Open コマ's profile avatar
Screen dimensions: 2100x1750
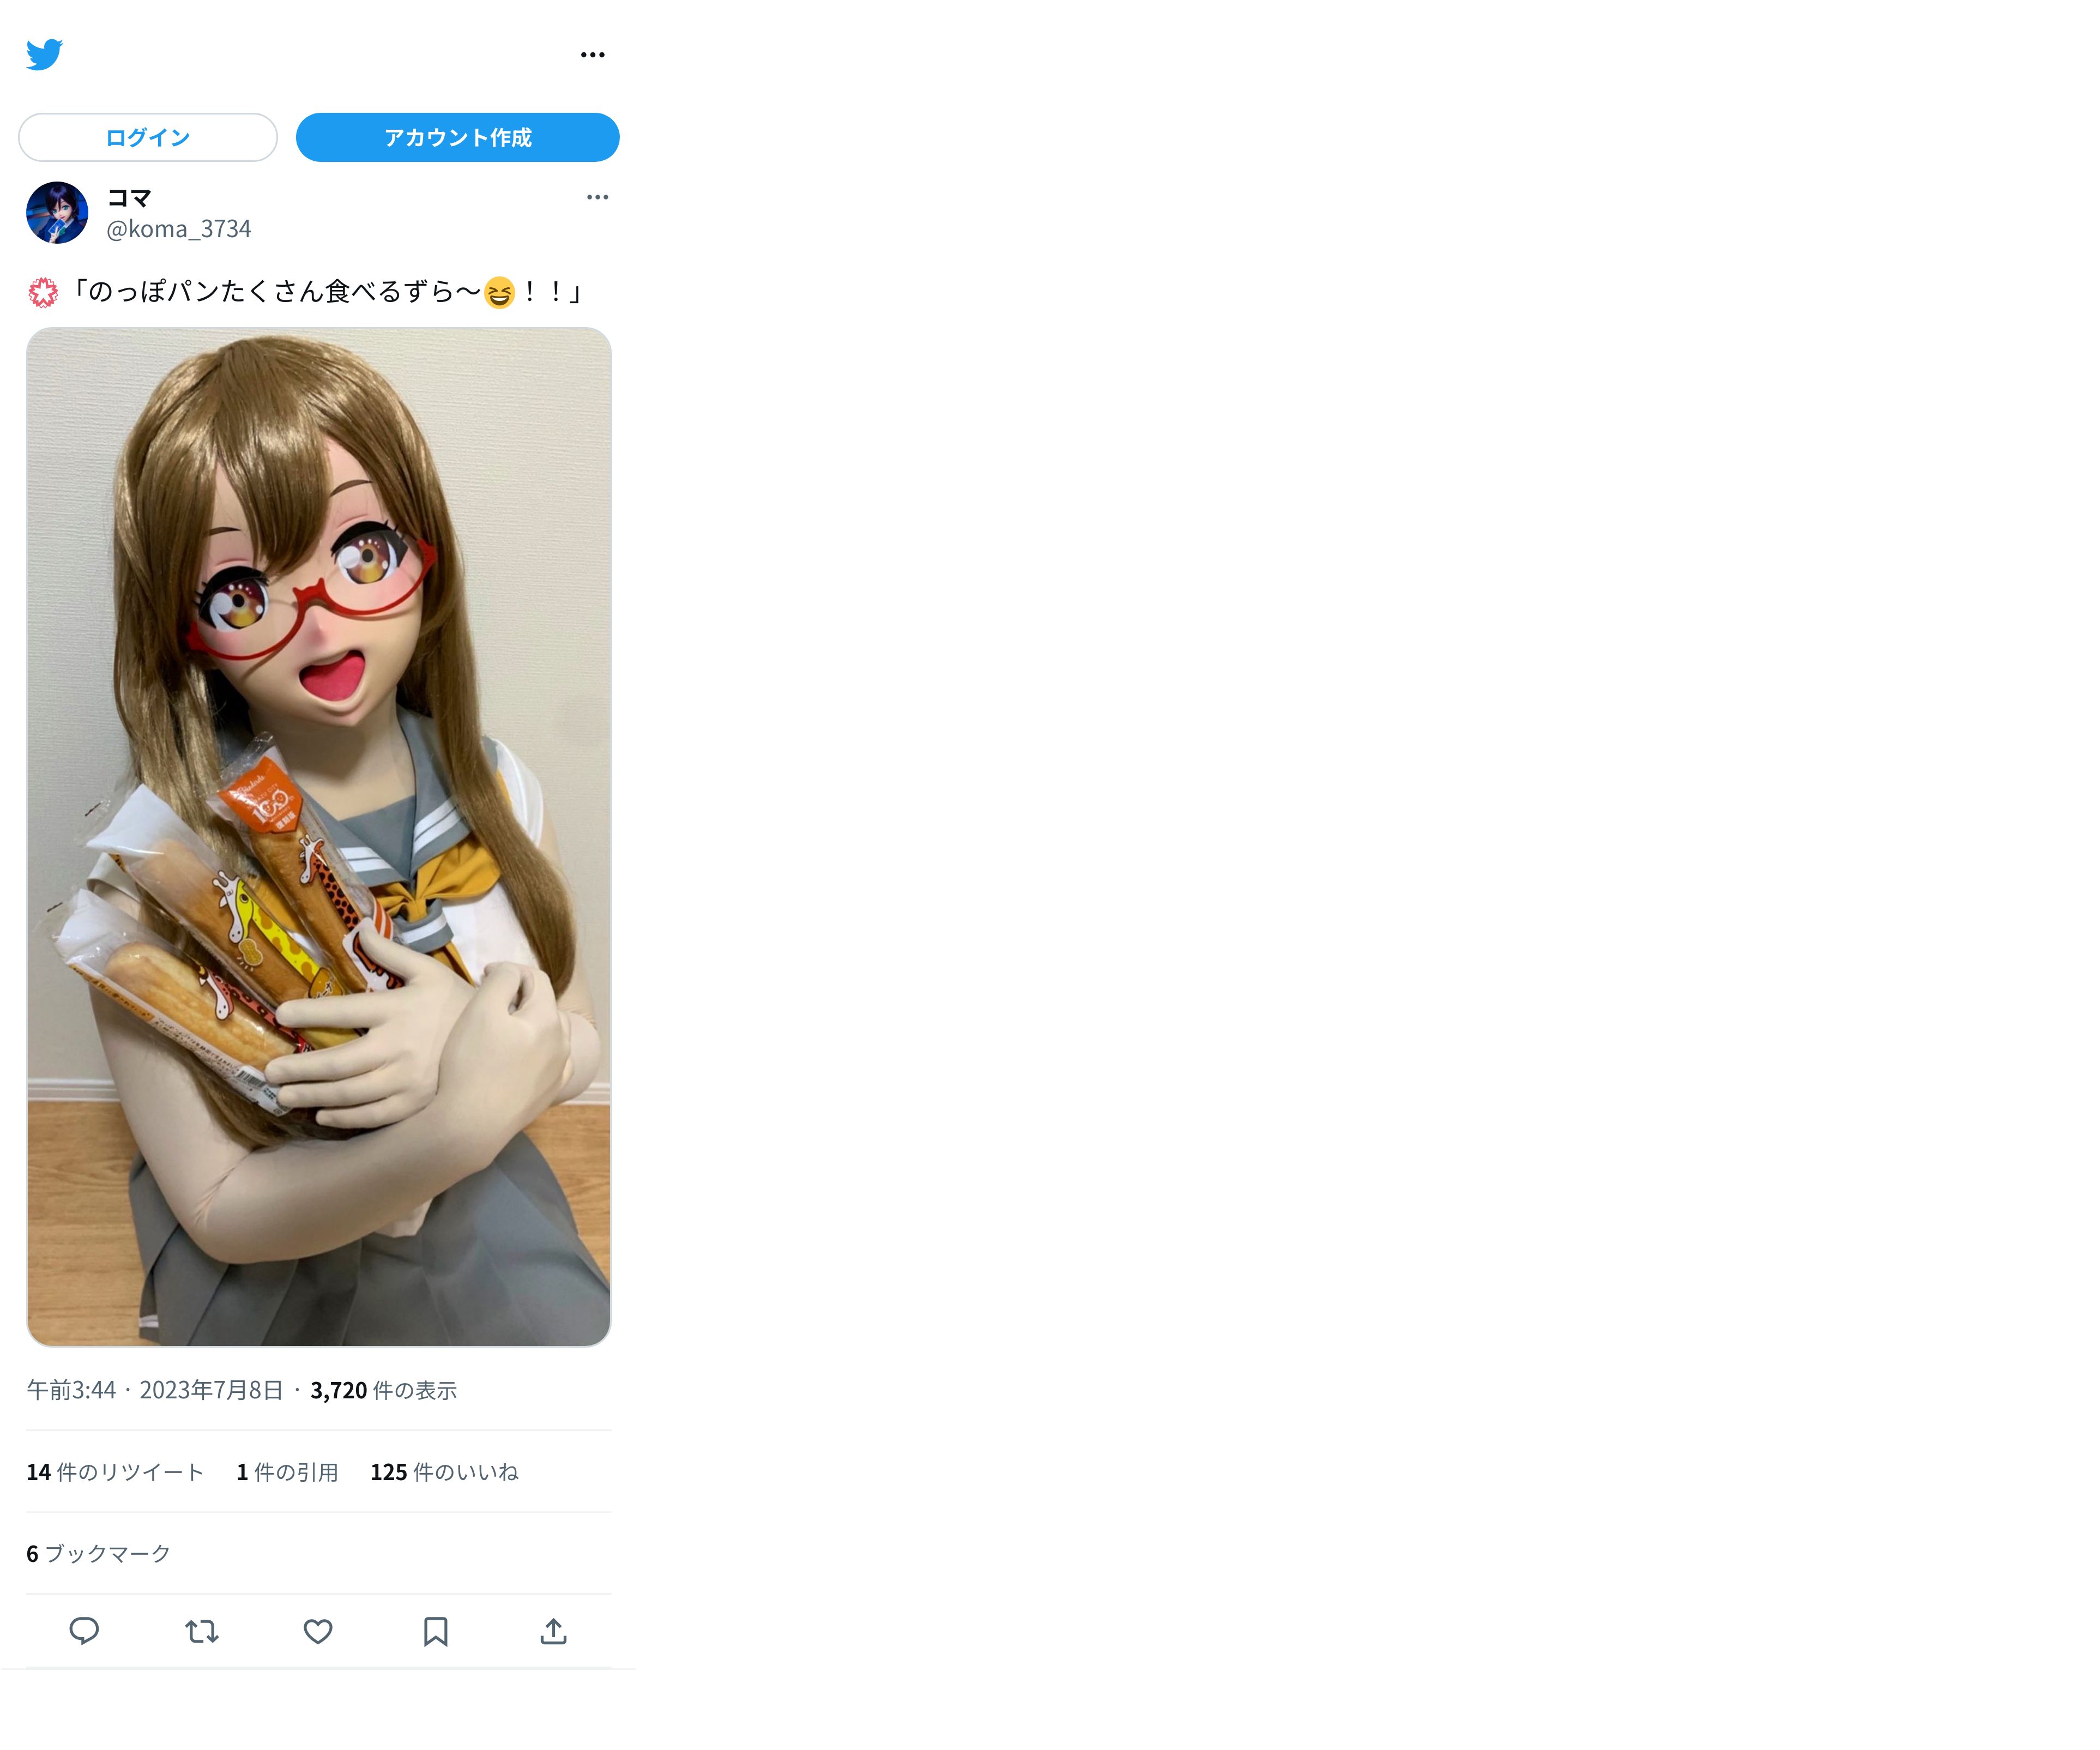[57, 213]
